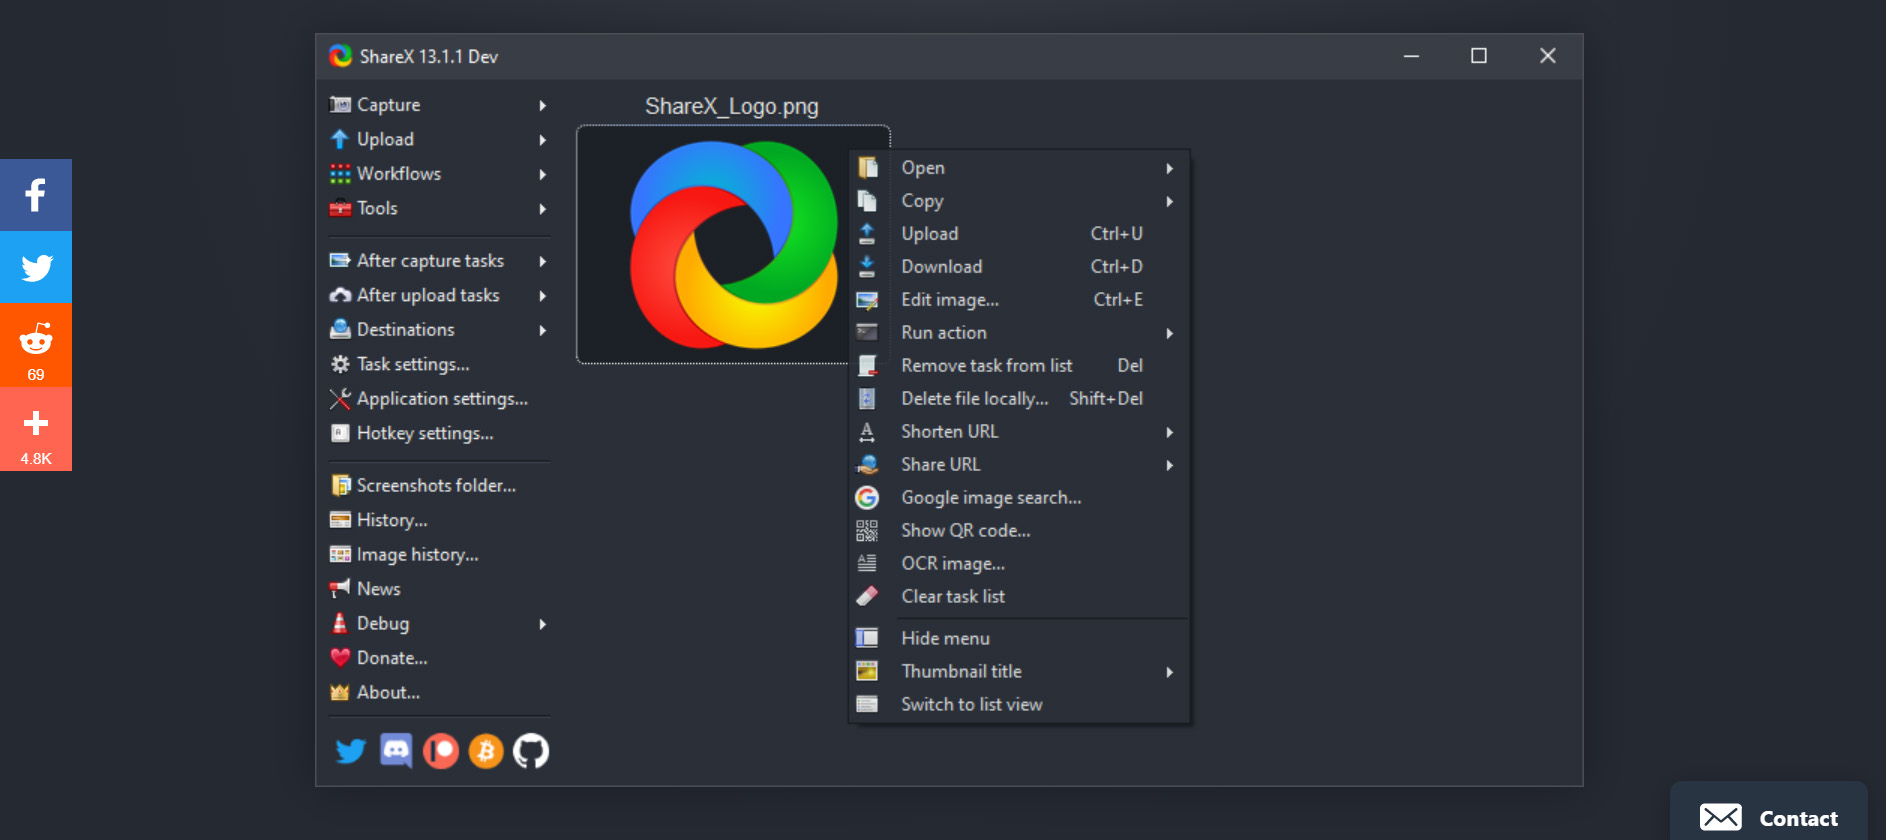This screenshot has height=840, width=1886.
Task: Click the Debug traffic cone icon
Action: pyautogui.click(x=340, y=623)
